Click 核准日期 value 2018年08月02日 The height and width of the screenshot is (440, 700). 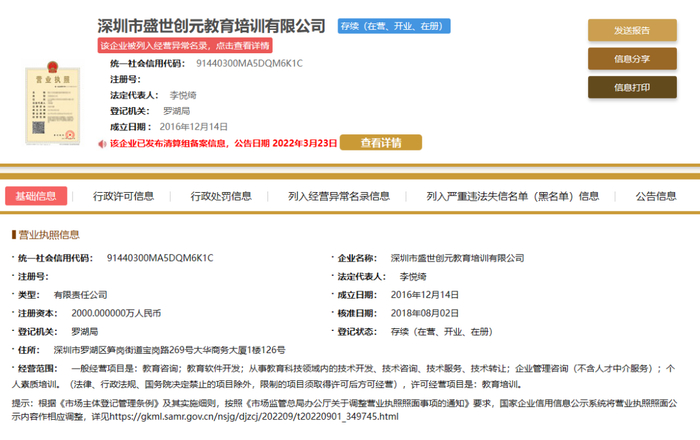[x=425, y=313]
